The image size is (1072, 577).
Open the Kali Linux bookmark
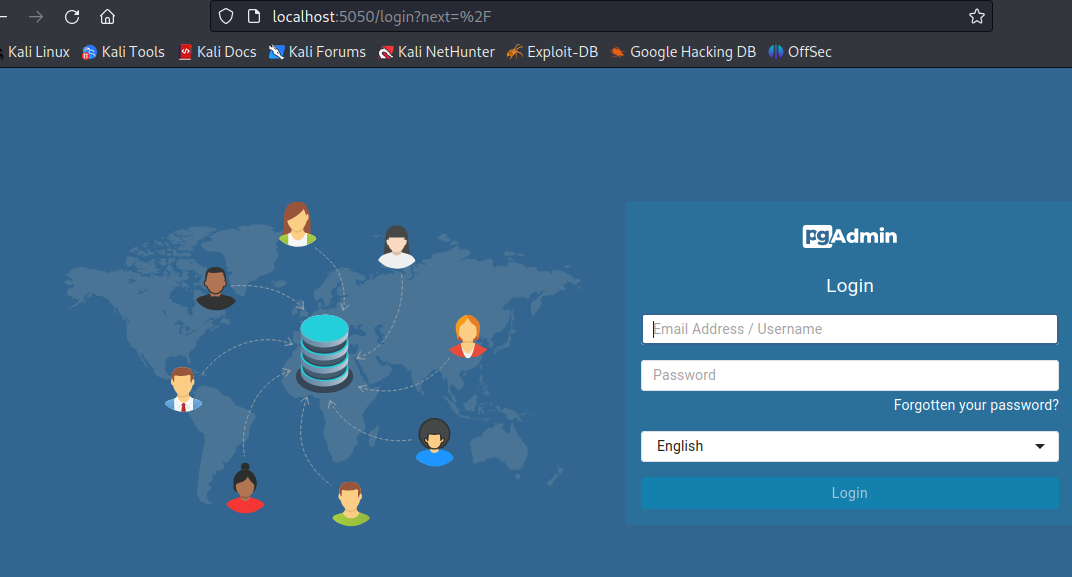34,52
